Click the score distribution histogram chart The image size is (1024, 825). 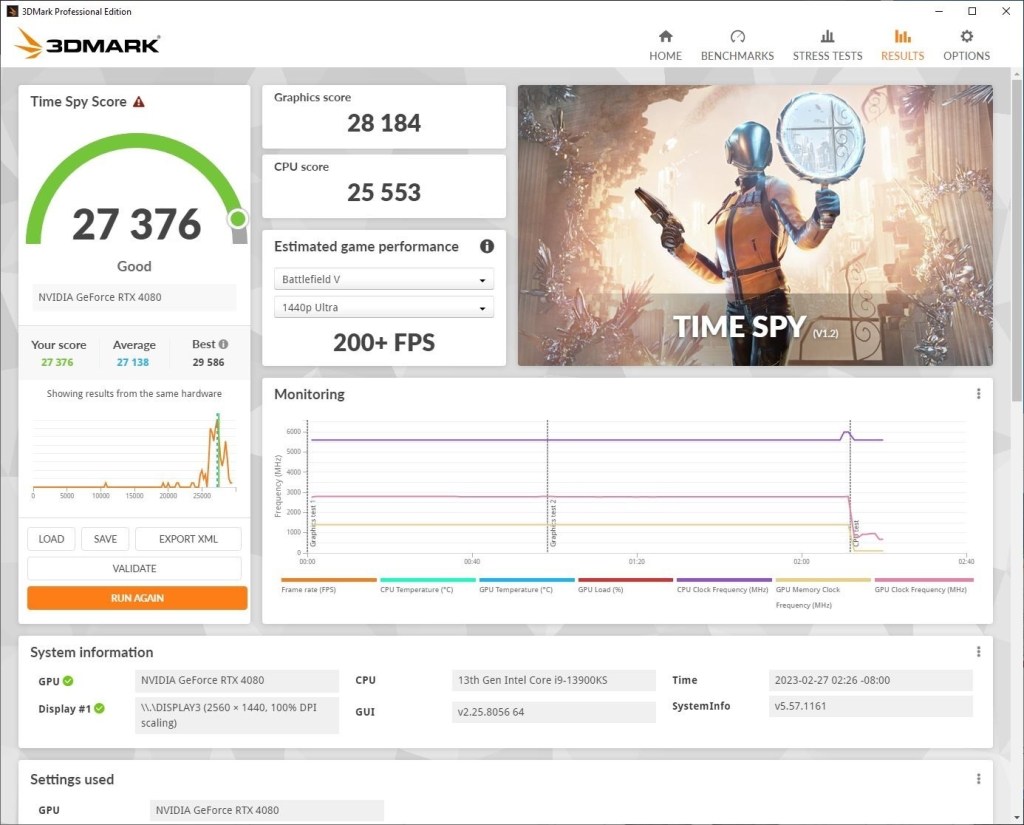(x=134, y=455)
